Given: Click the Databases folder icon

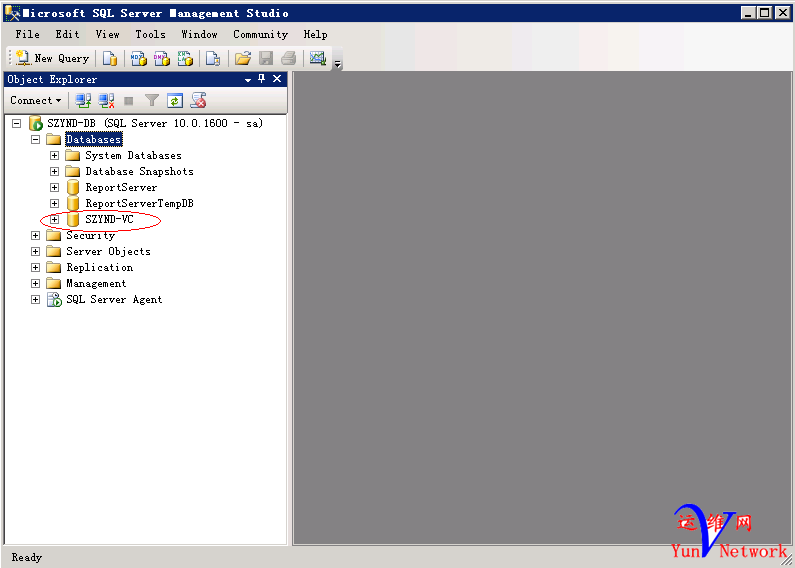Looking at the screenshot, I should pyautogui.click(x=54, y=139).
